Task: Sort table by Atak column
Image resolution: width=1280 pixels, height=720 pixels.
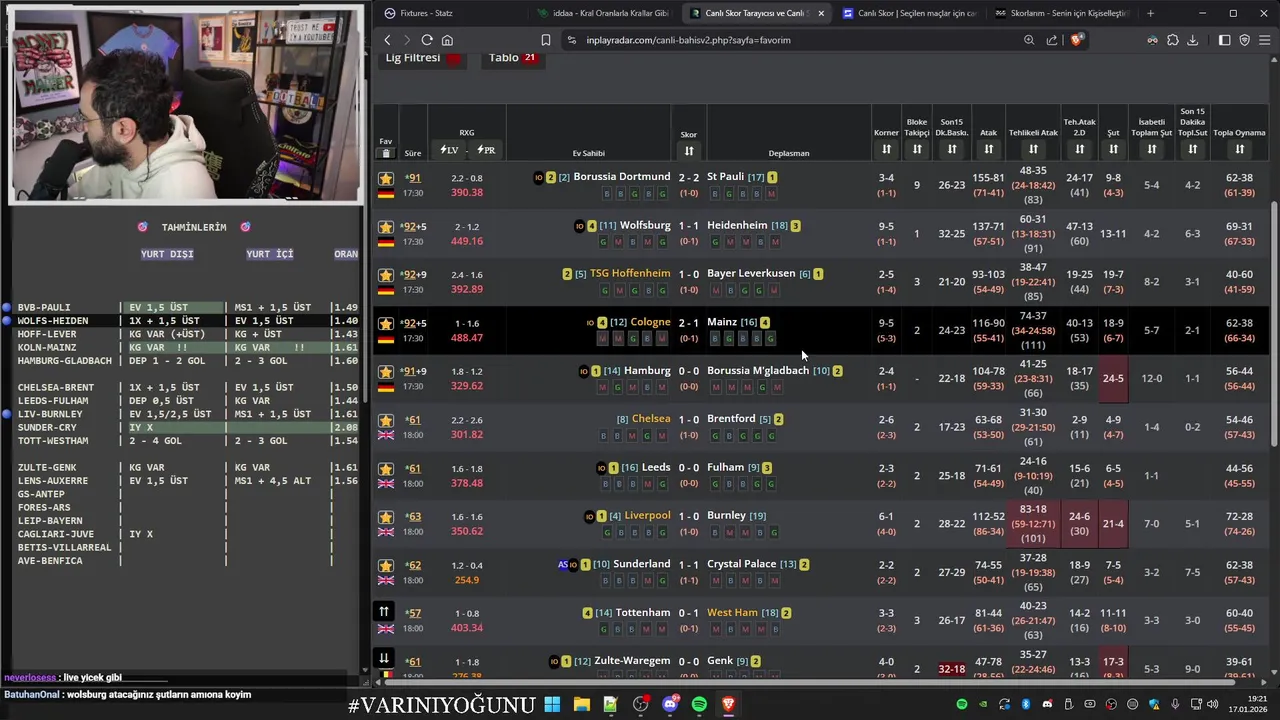Action: pyautogui.click(x=988, y=149)
